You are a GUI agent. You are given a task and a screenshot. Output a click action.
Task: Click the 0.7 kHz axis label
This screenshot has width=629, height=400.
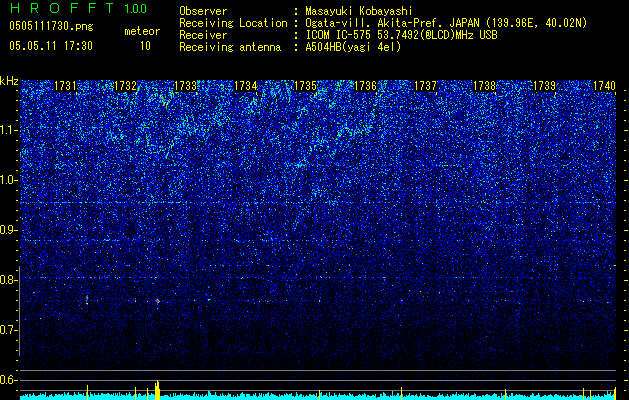(x=9, y=330)
